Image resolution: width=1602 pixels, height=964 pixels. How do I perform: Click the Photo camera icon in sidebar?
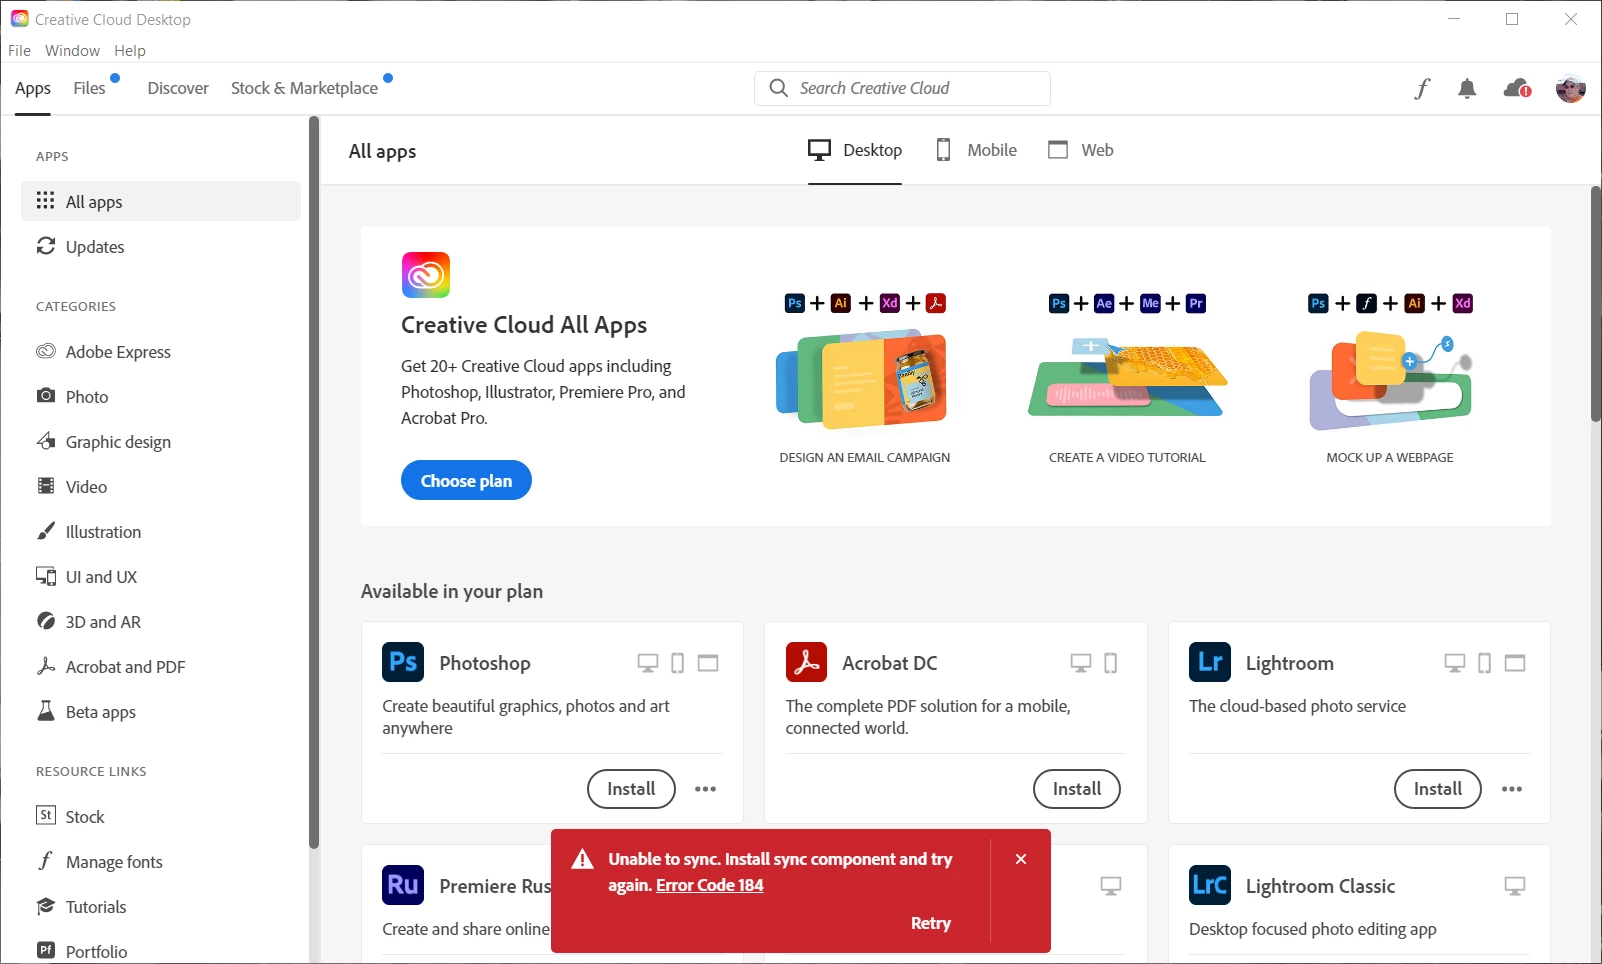click(45, 396)
